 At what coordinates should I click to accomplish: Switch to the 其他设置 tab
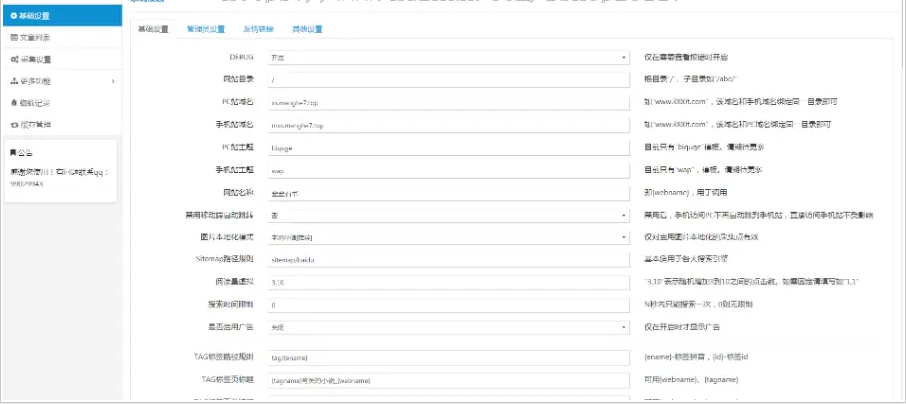coord(307,29)
